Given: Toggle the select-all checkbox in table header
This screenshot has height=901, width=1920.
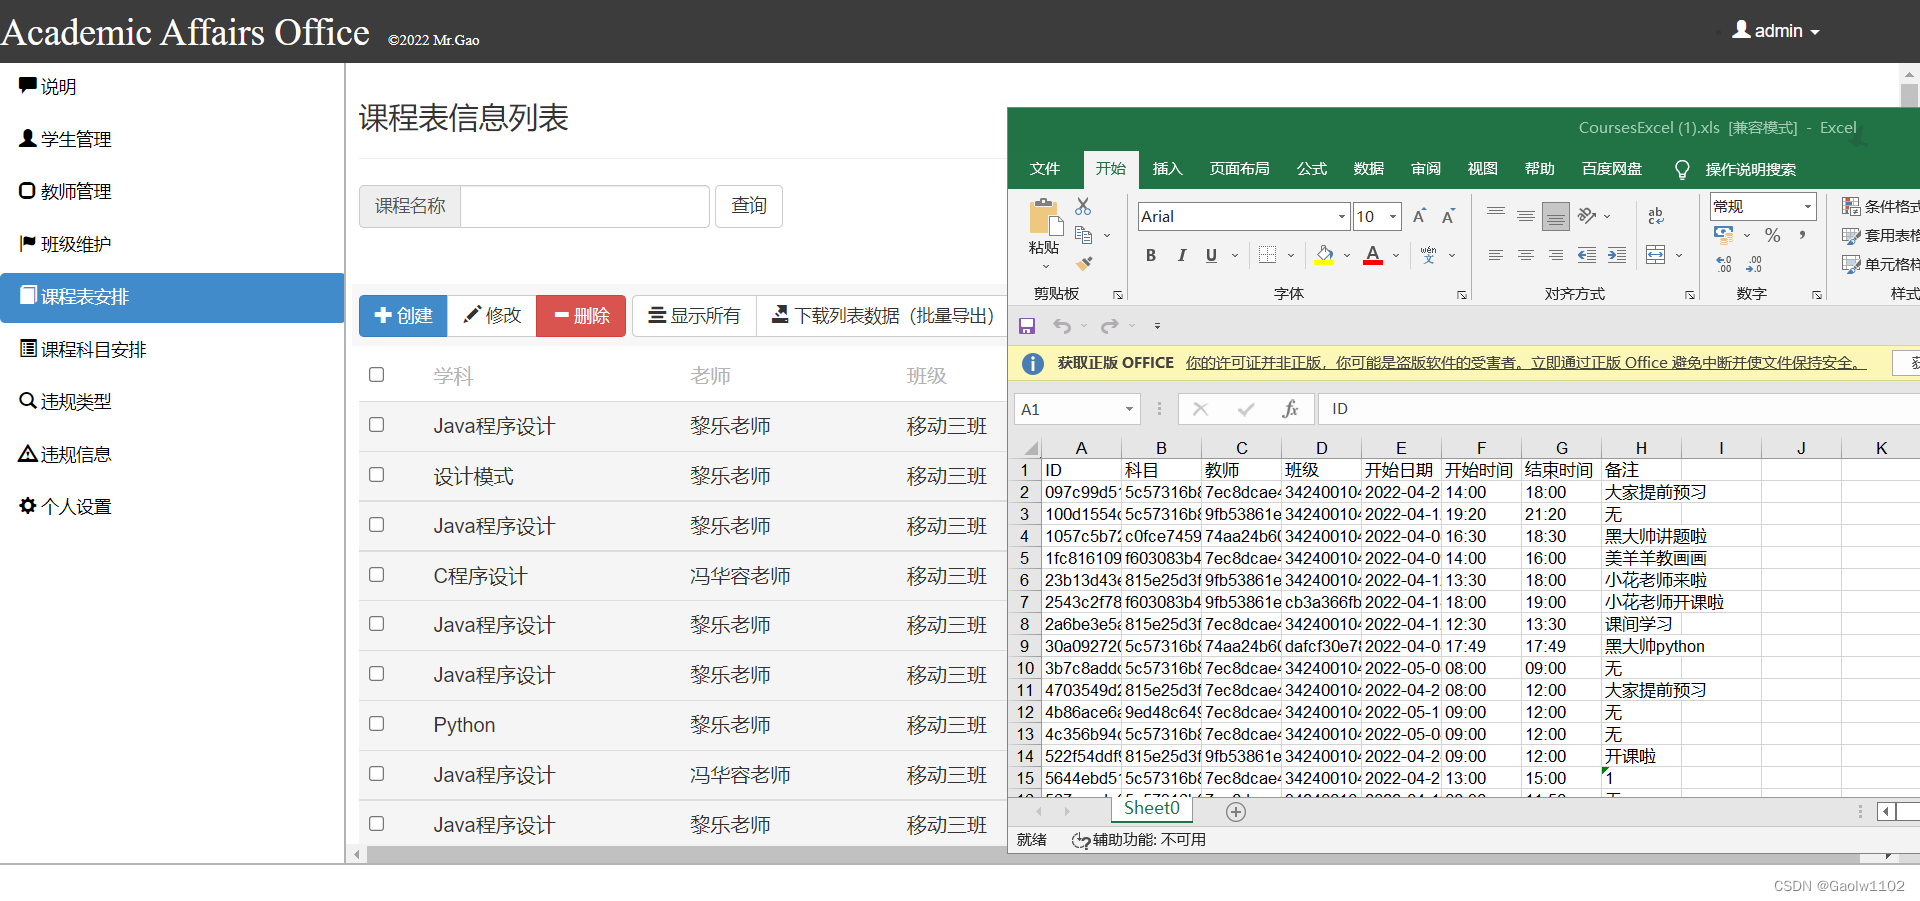Looking at the screenshot, I should coord(376,375).
